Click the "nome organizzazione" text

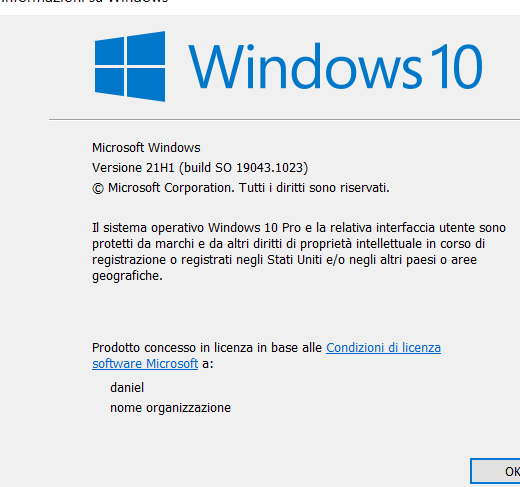click(170, 408)
